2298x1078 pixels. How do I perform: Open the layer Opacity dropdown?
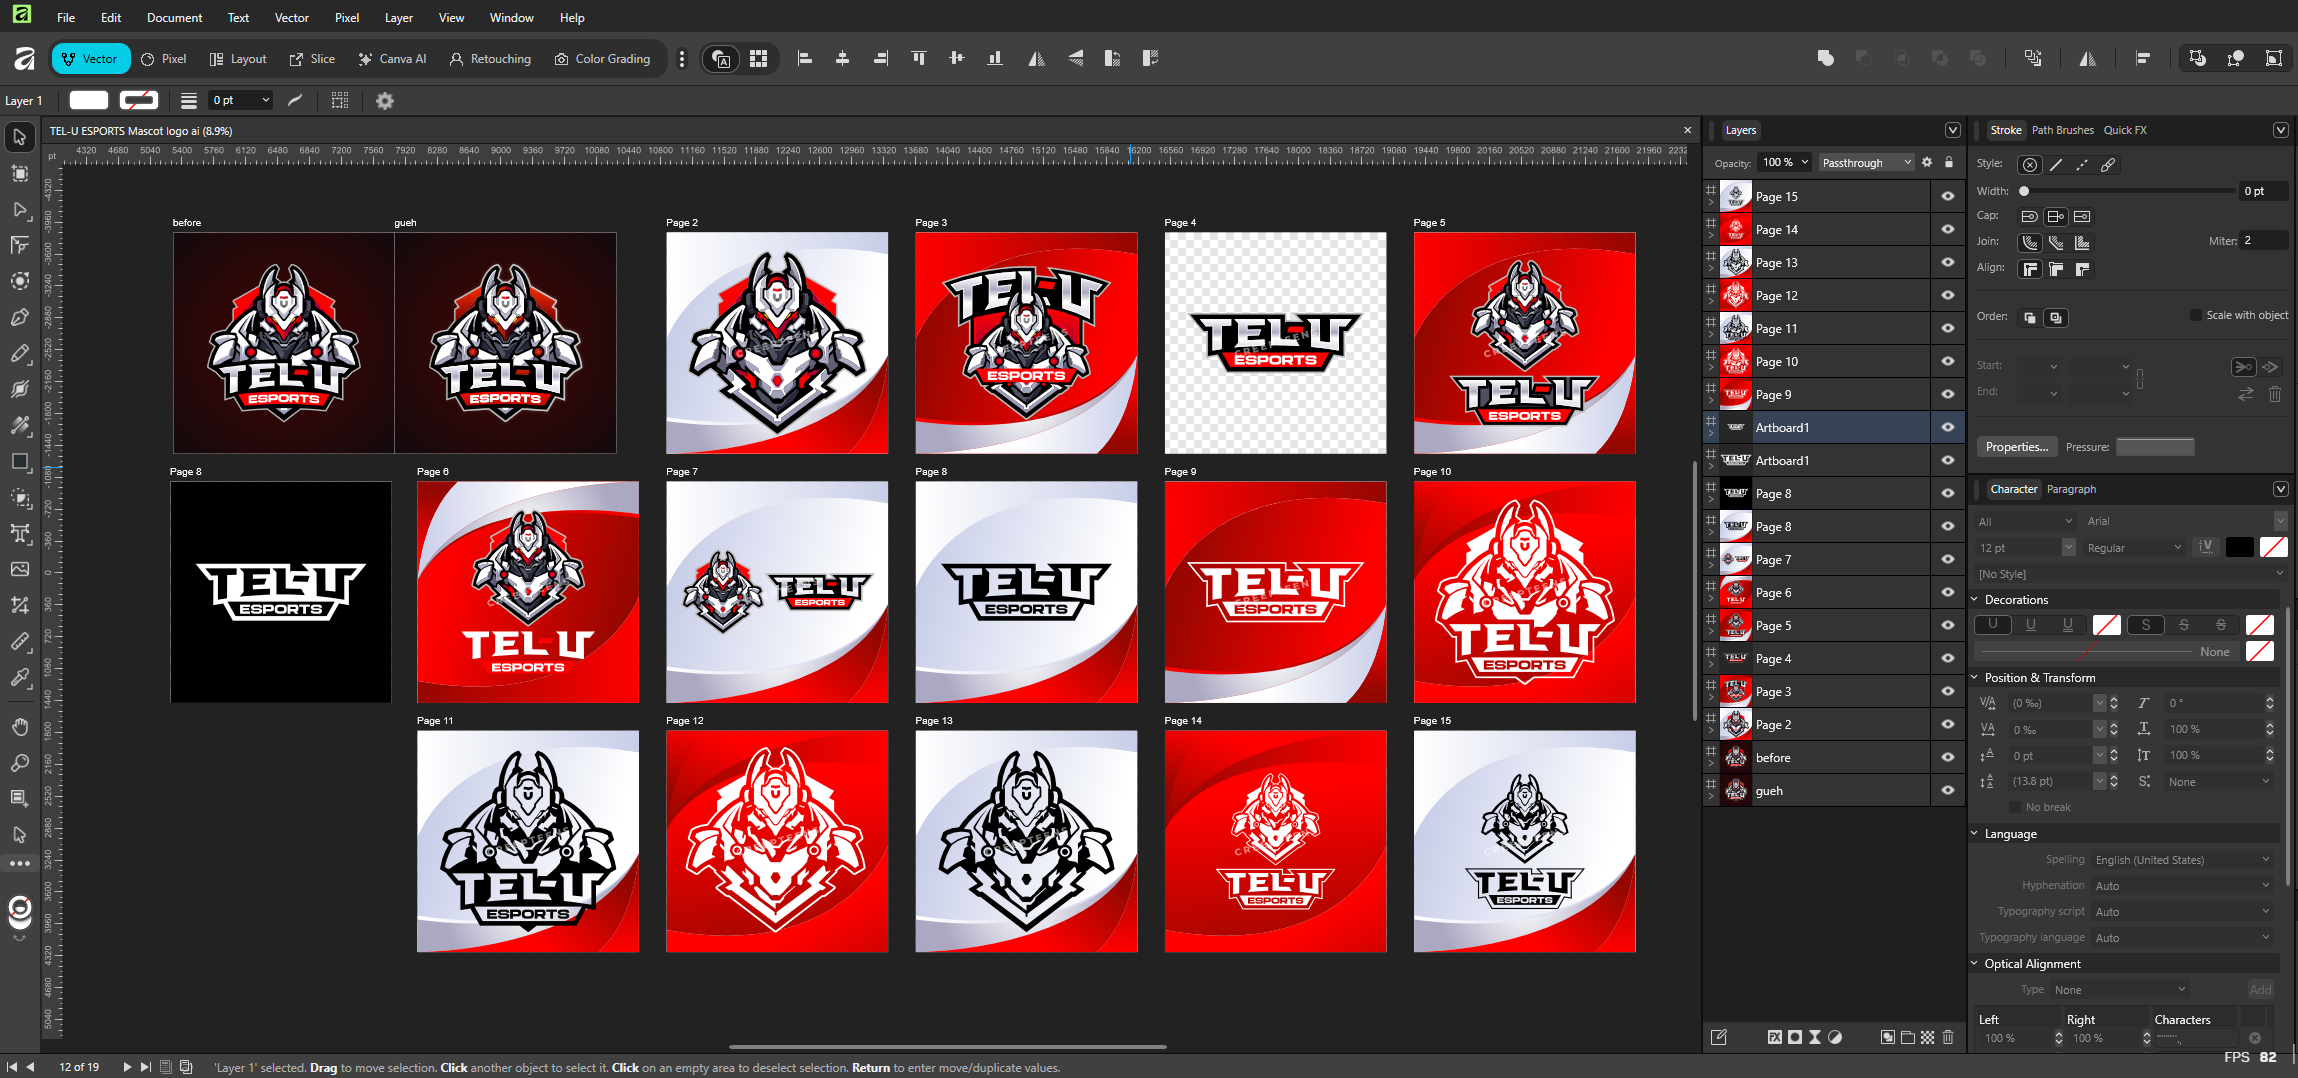click(x=1805, y=162)
